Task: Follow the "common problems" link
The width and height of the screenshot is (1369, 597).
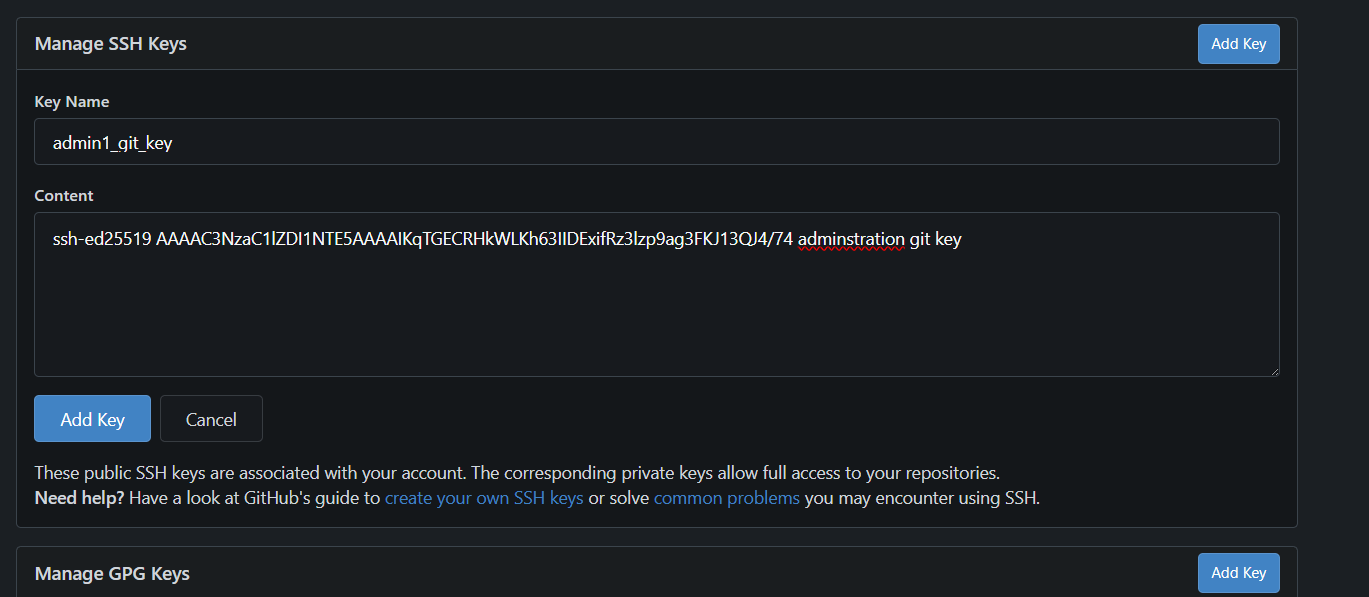Action: 726,498
